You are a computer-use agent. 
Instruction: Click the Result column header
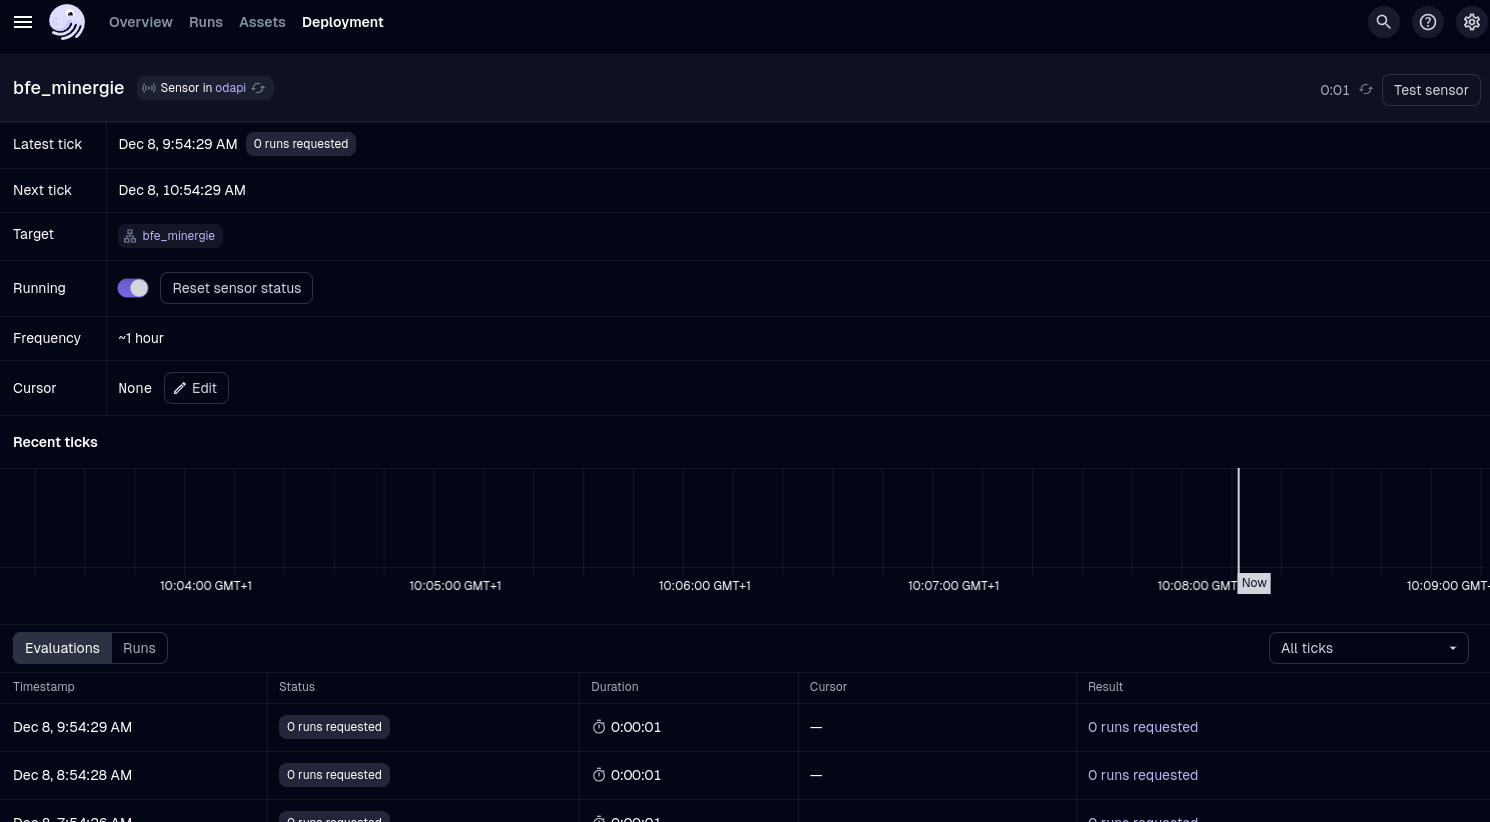click(x=1106, y=687)
